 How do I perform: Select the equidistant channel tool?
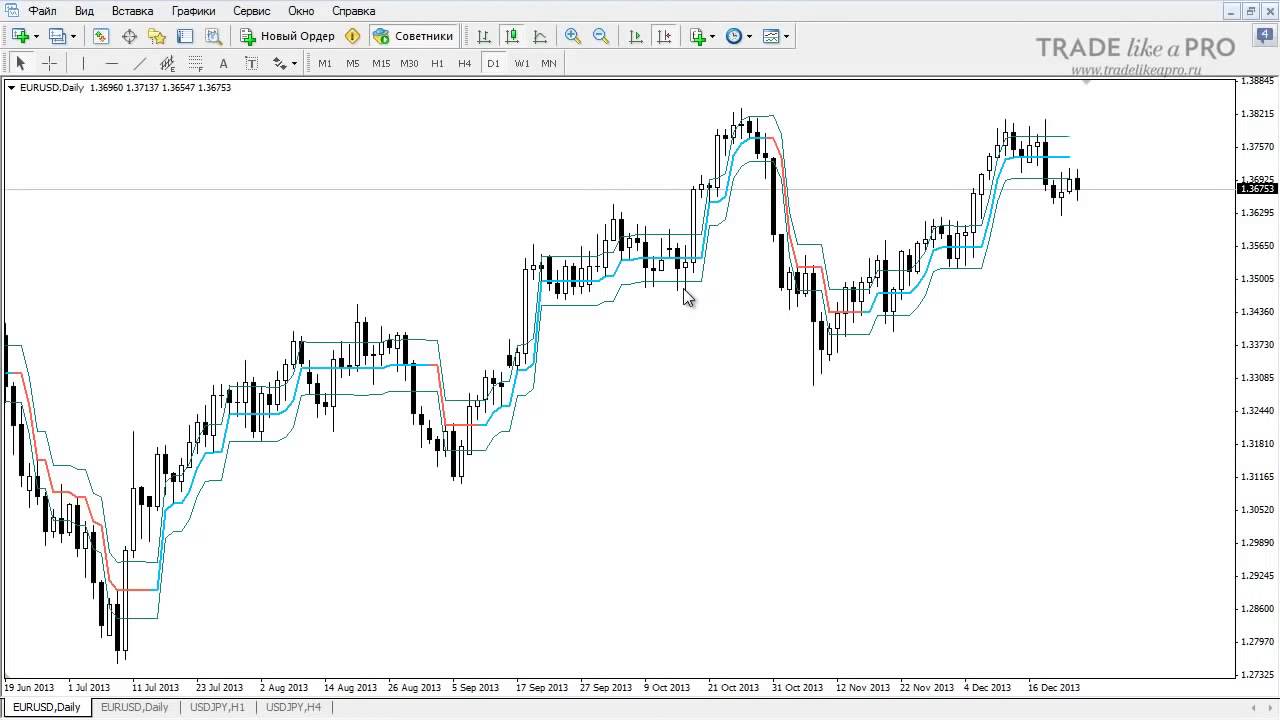(168, 63)
